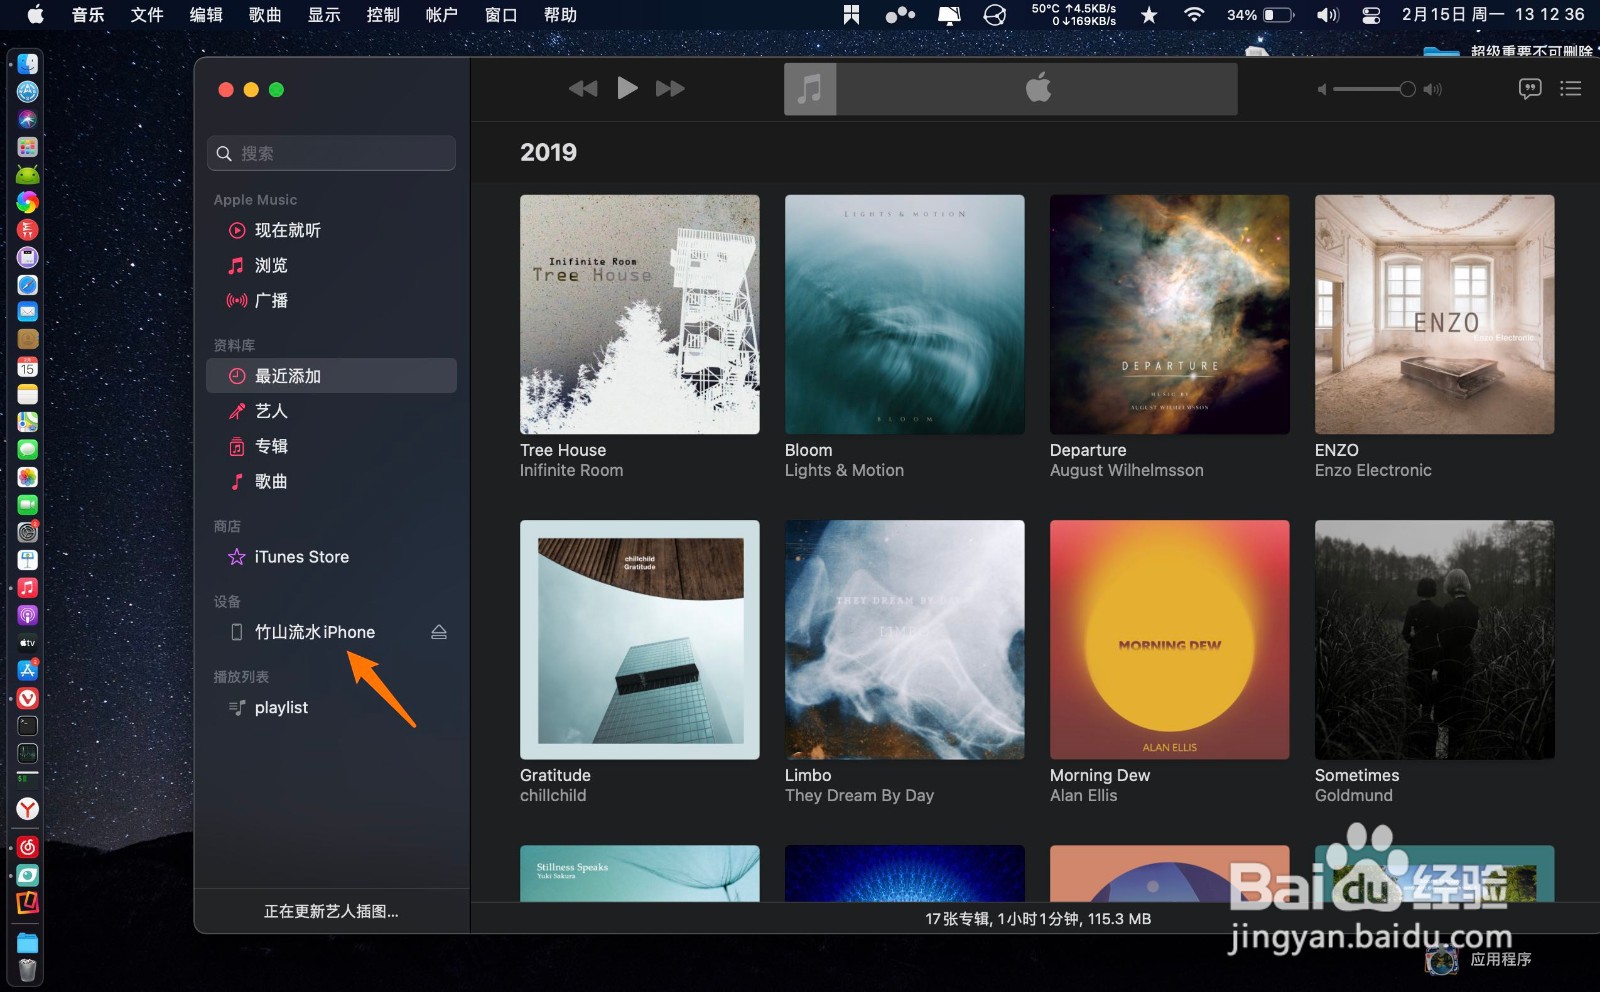Click artist name Inifinite Room
The image size is (1600, 992).
click(x=571, y=470)
